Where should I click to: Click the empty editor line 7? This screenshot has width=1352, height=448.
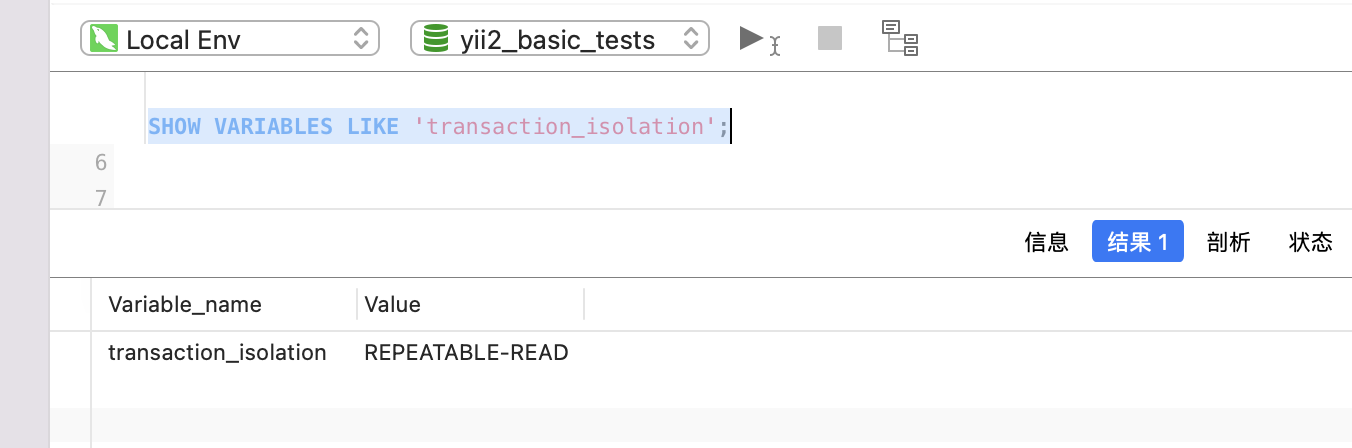[x=700, y=197]
